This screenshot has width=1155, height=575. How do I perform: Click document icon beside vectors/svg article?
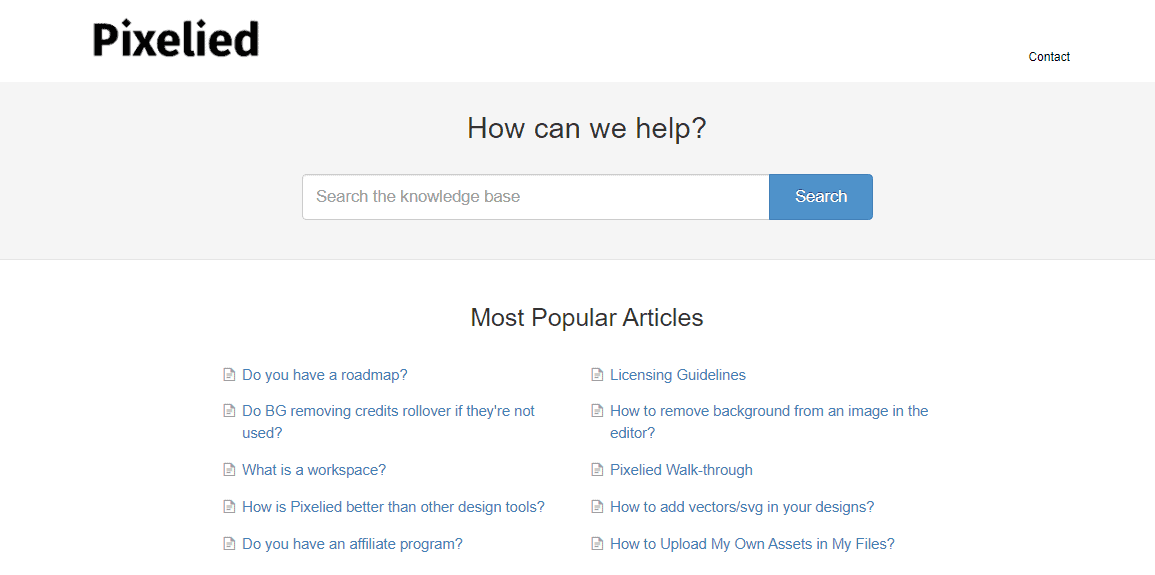tap(597, 507)
